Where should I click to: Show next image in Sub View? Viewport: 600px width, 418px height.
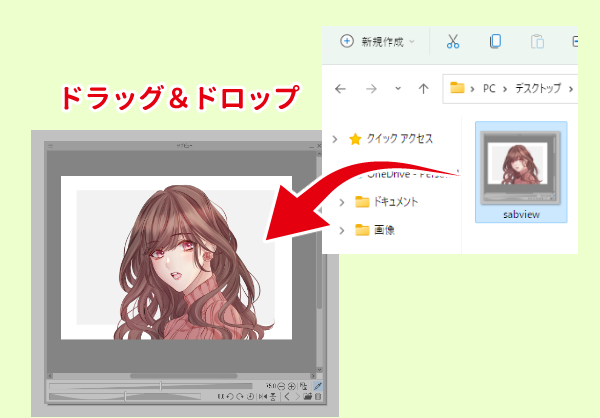point(298,397)
